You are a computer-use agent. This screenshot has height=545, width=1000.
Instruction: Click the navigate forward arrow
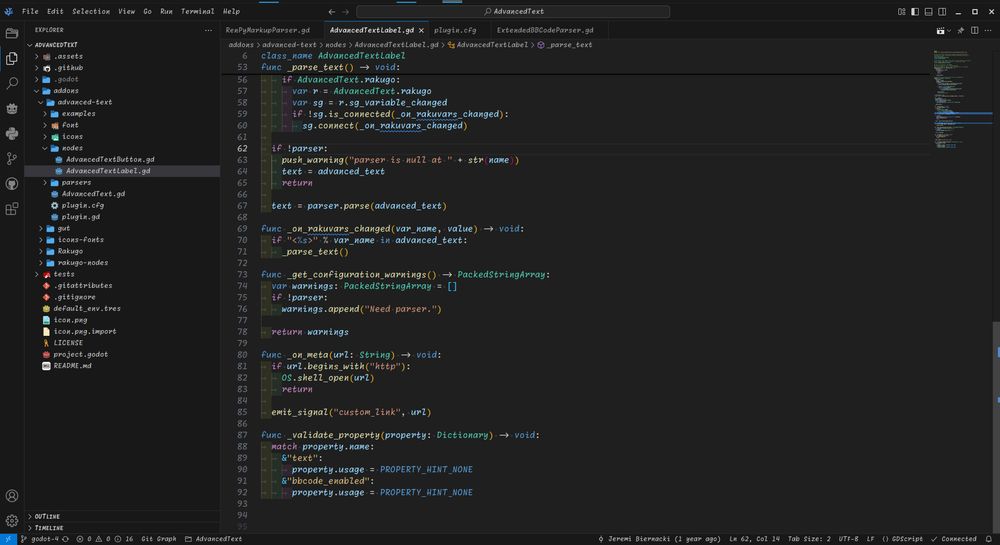click(346, 11)
